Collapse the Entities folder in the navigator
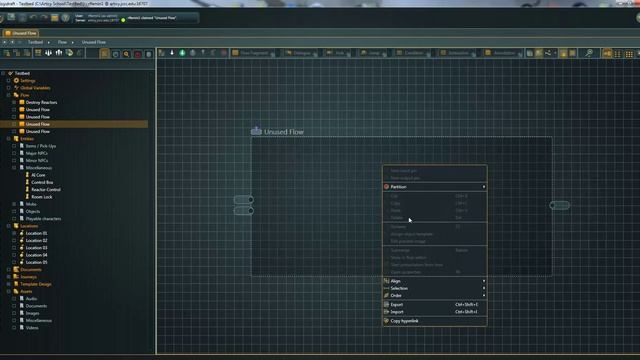The image size is (640, 360). tap(9, 139)
